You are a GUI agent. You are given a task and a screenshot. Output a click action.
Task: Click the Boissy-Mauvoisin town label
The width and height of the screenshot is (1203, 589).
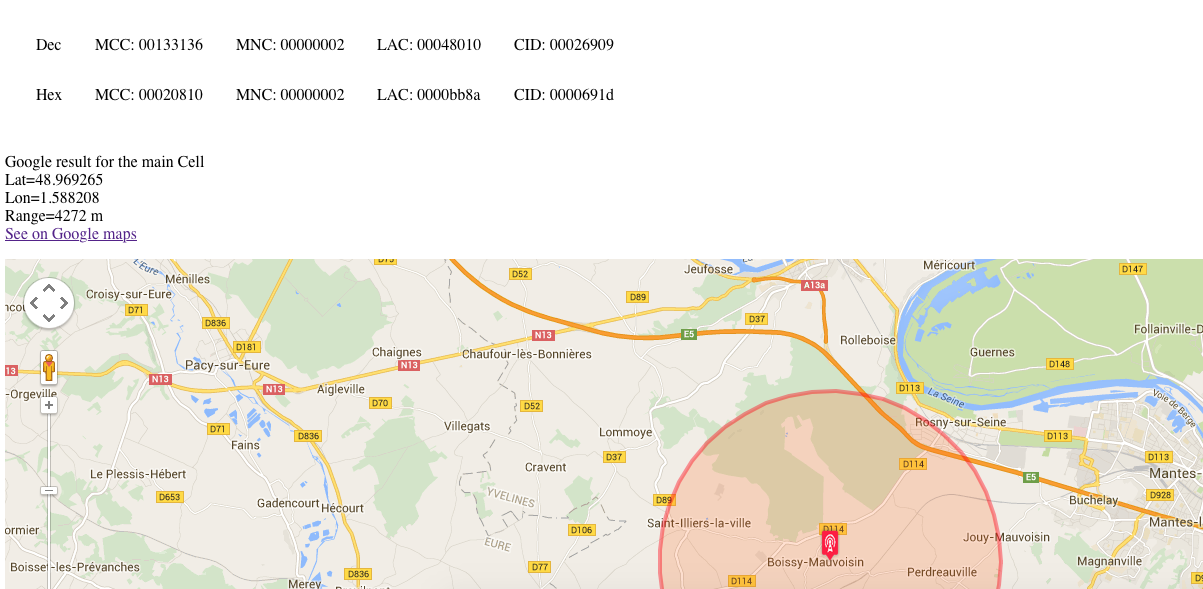(x=815, y=562)
